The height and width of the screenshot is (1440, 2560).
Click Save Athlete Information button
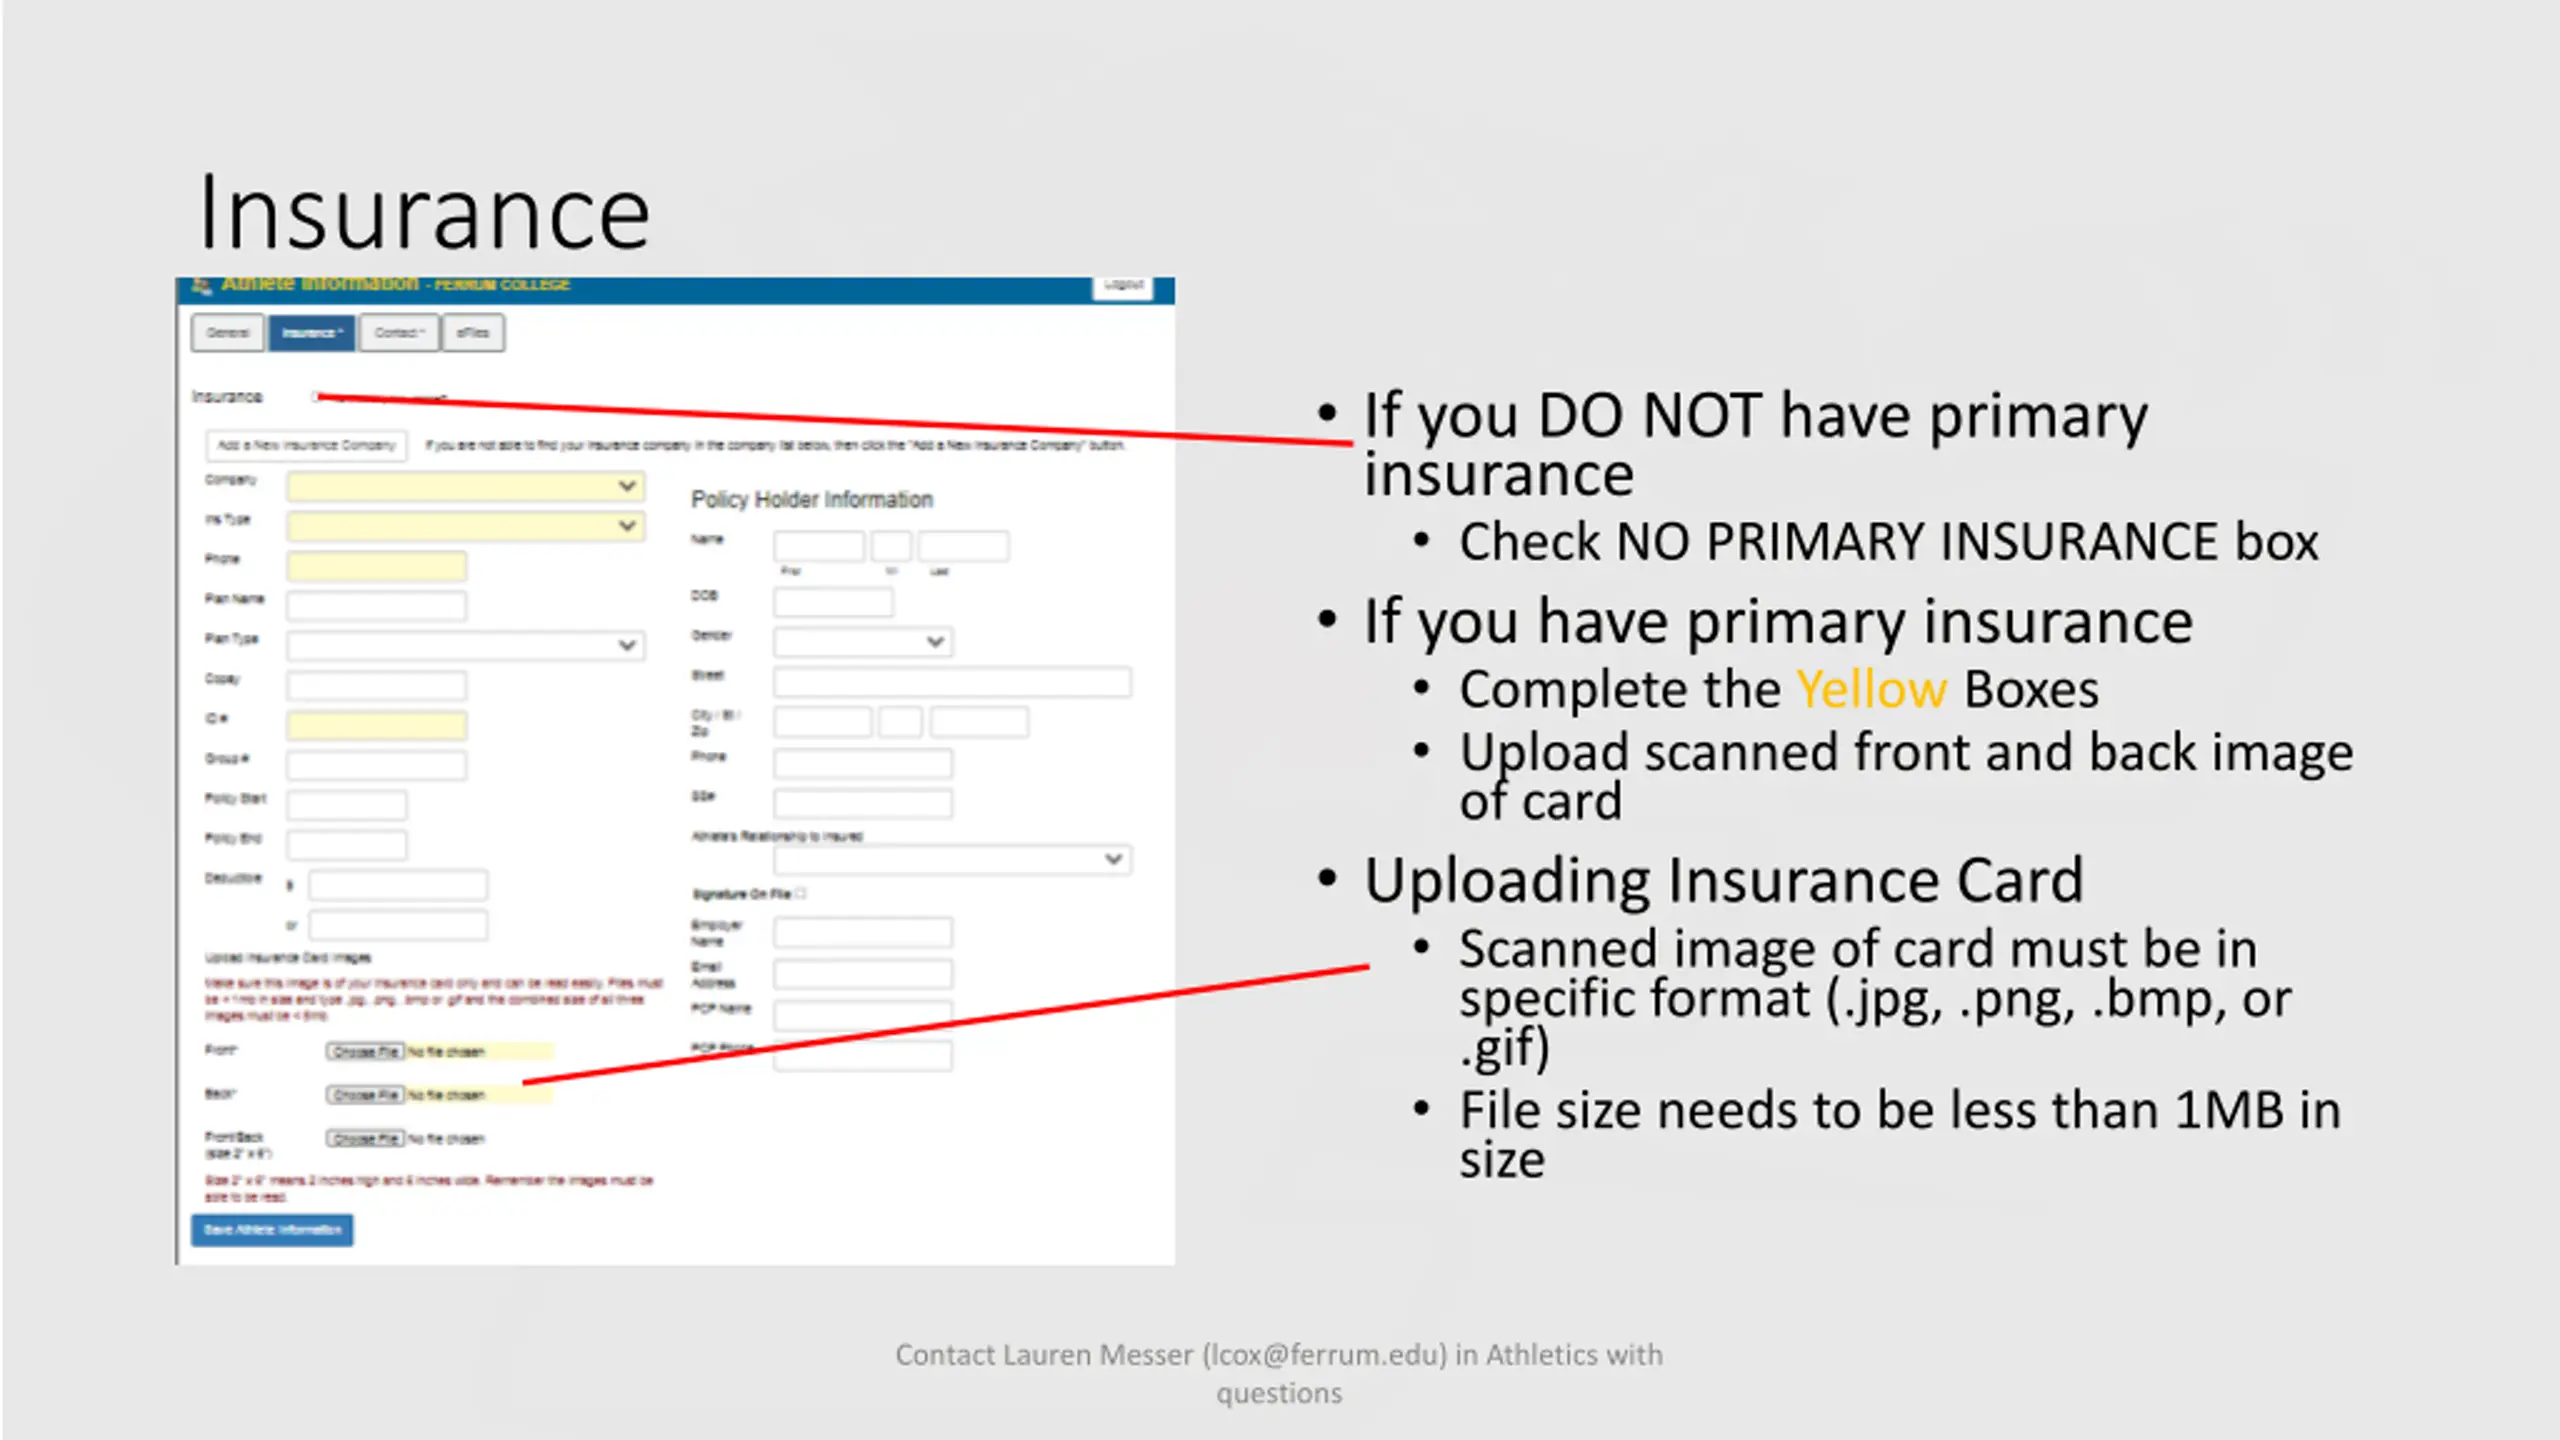(272, 1230)
